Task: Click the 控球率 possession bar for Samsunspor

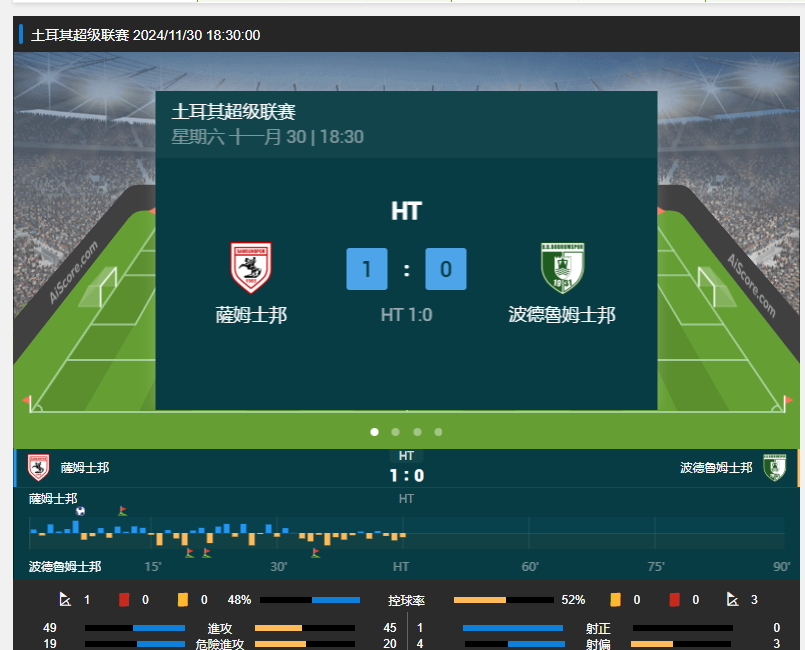Action: [x=310, y=600]
